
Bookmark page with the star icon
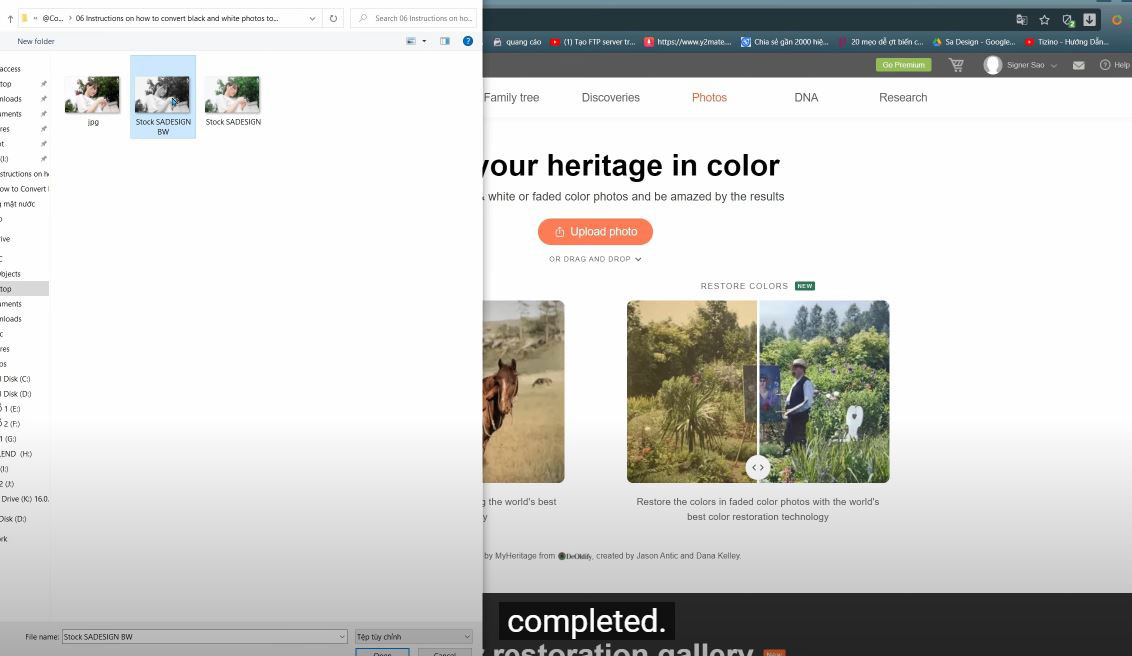(1044, 20)
